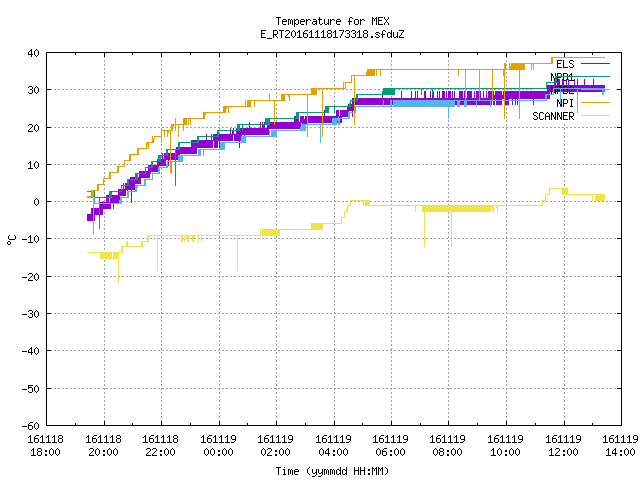
Task: Click the y-axis tick label -50
Action: 31,389
